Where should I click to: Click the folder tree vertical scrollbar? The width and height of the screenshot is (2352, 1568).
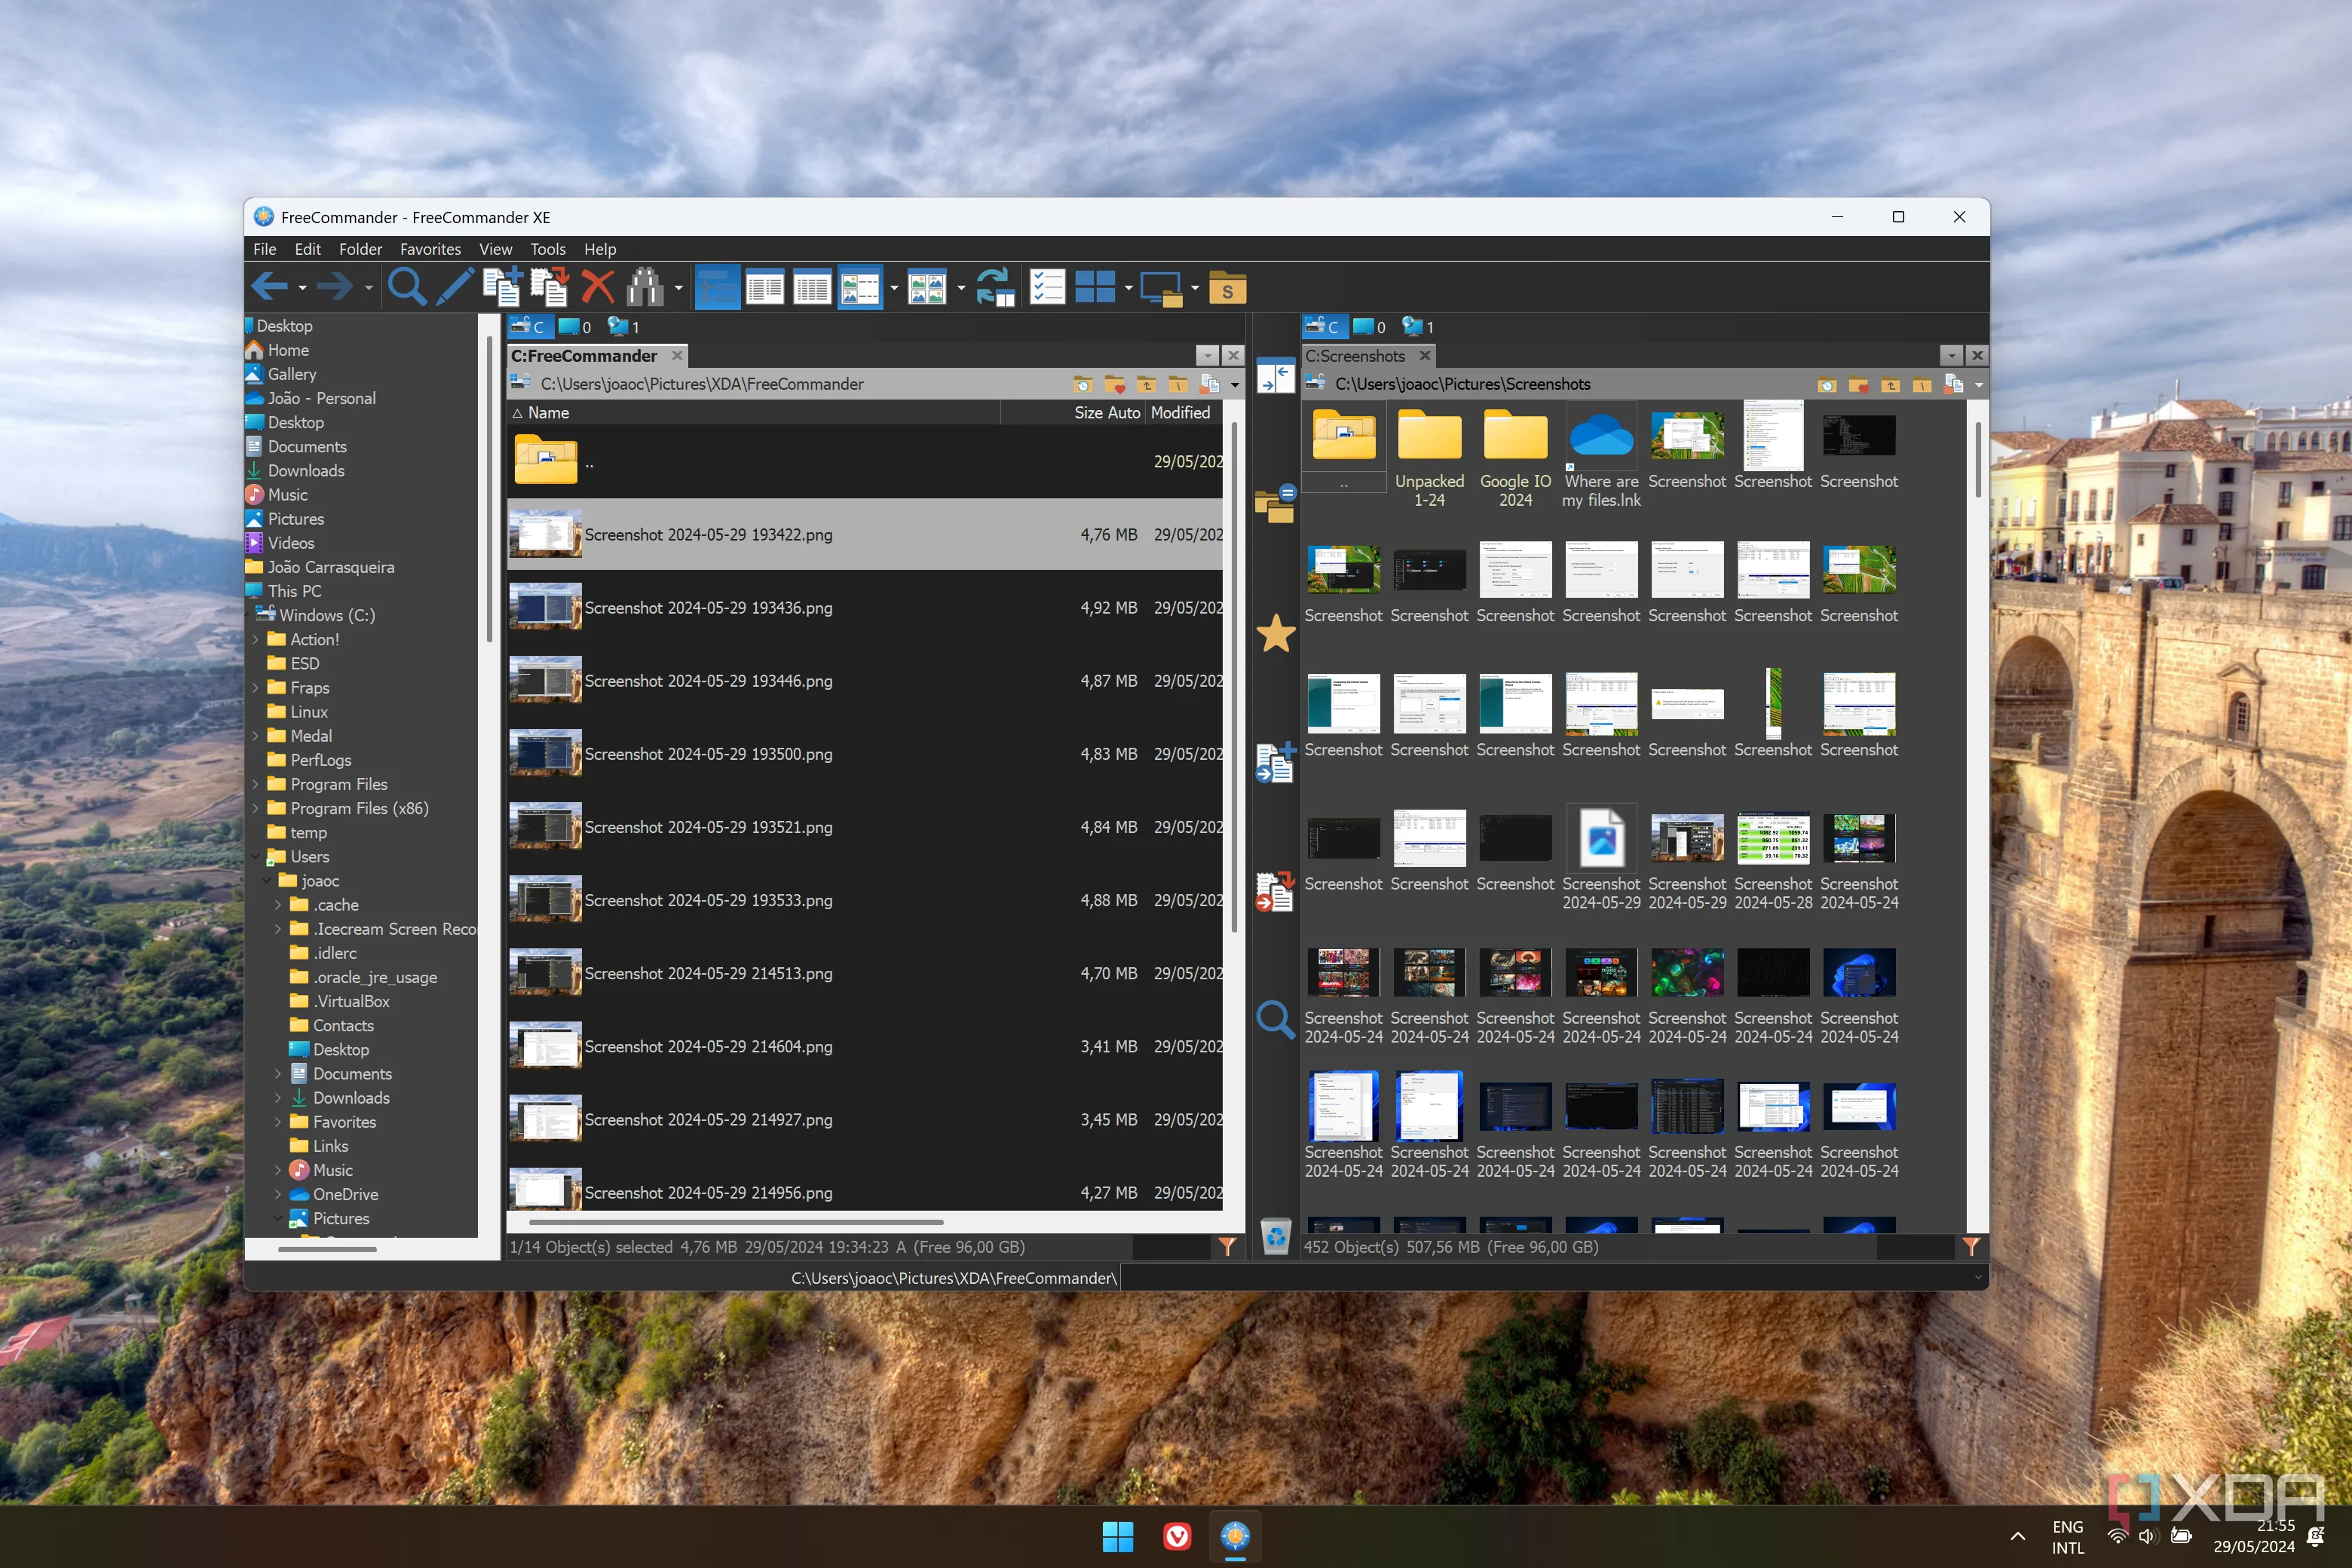click(x=489, y=490)
